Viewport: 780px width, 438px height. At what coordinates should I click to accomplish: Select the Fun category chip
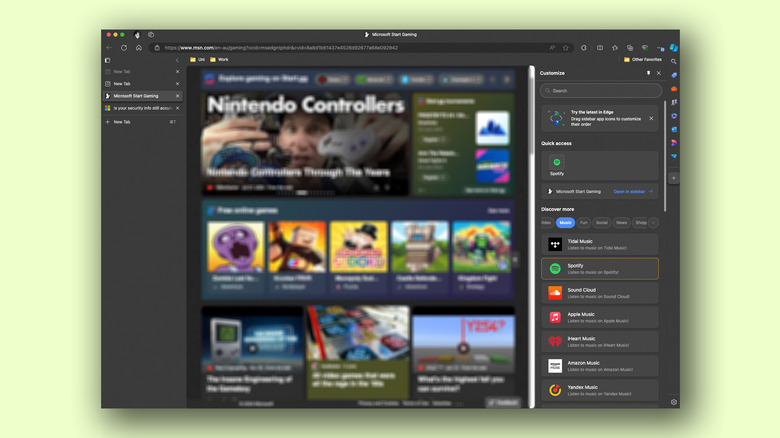(584, 222)
